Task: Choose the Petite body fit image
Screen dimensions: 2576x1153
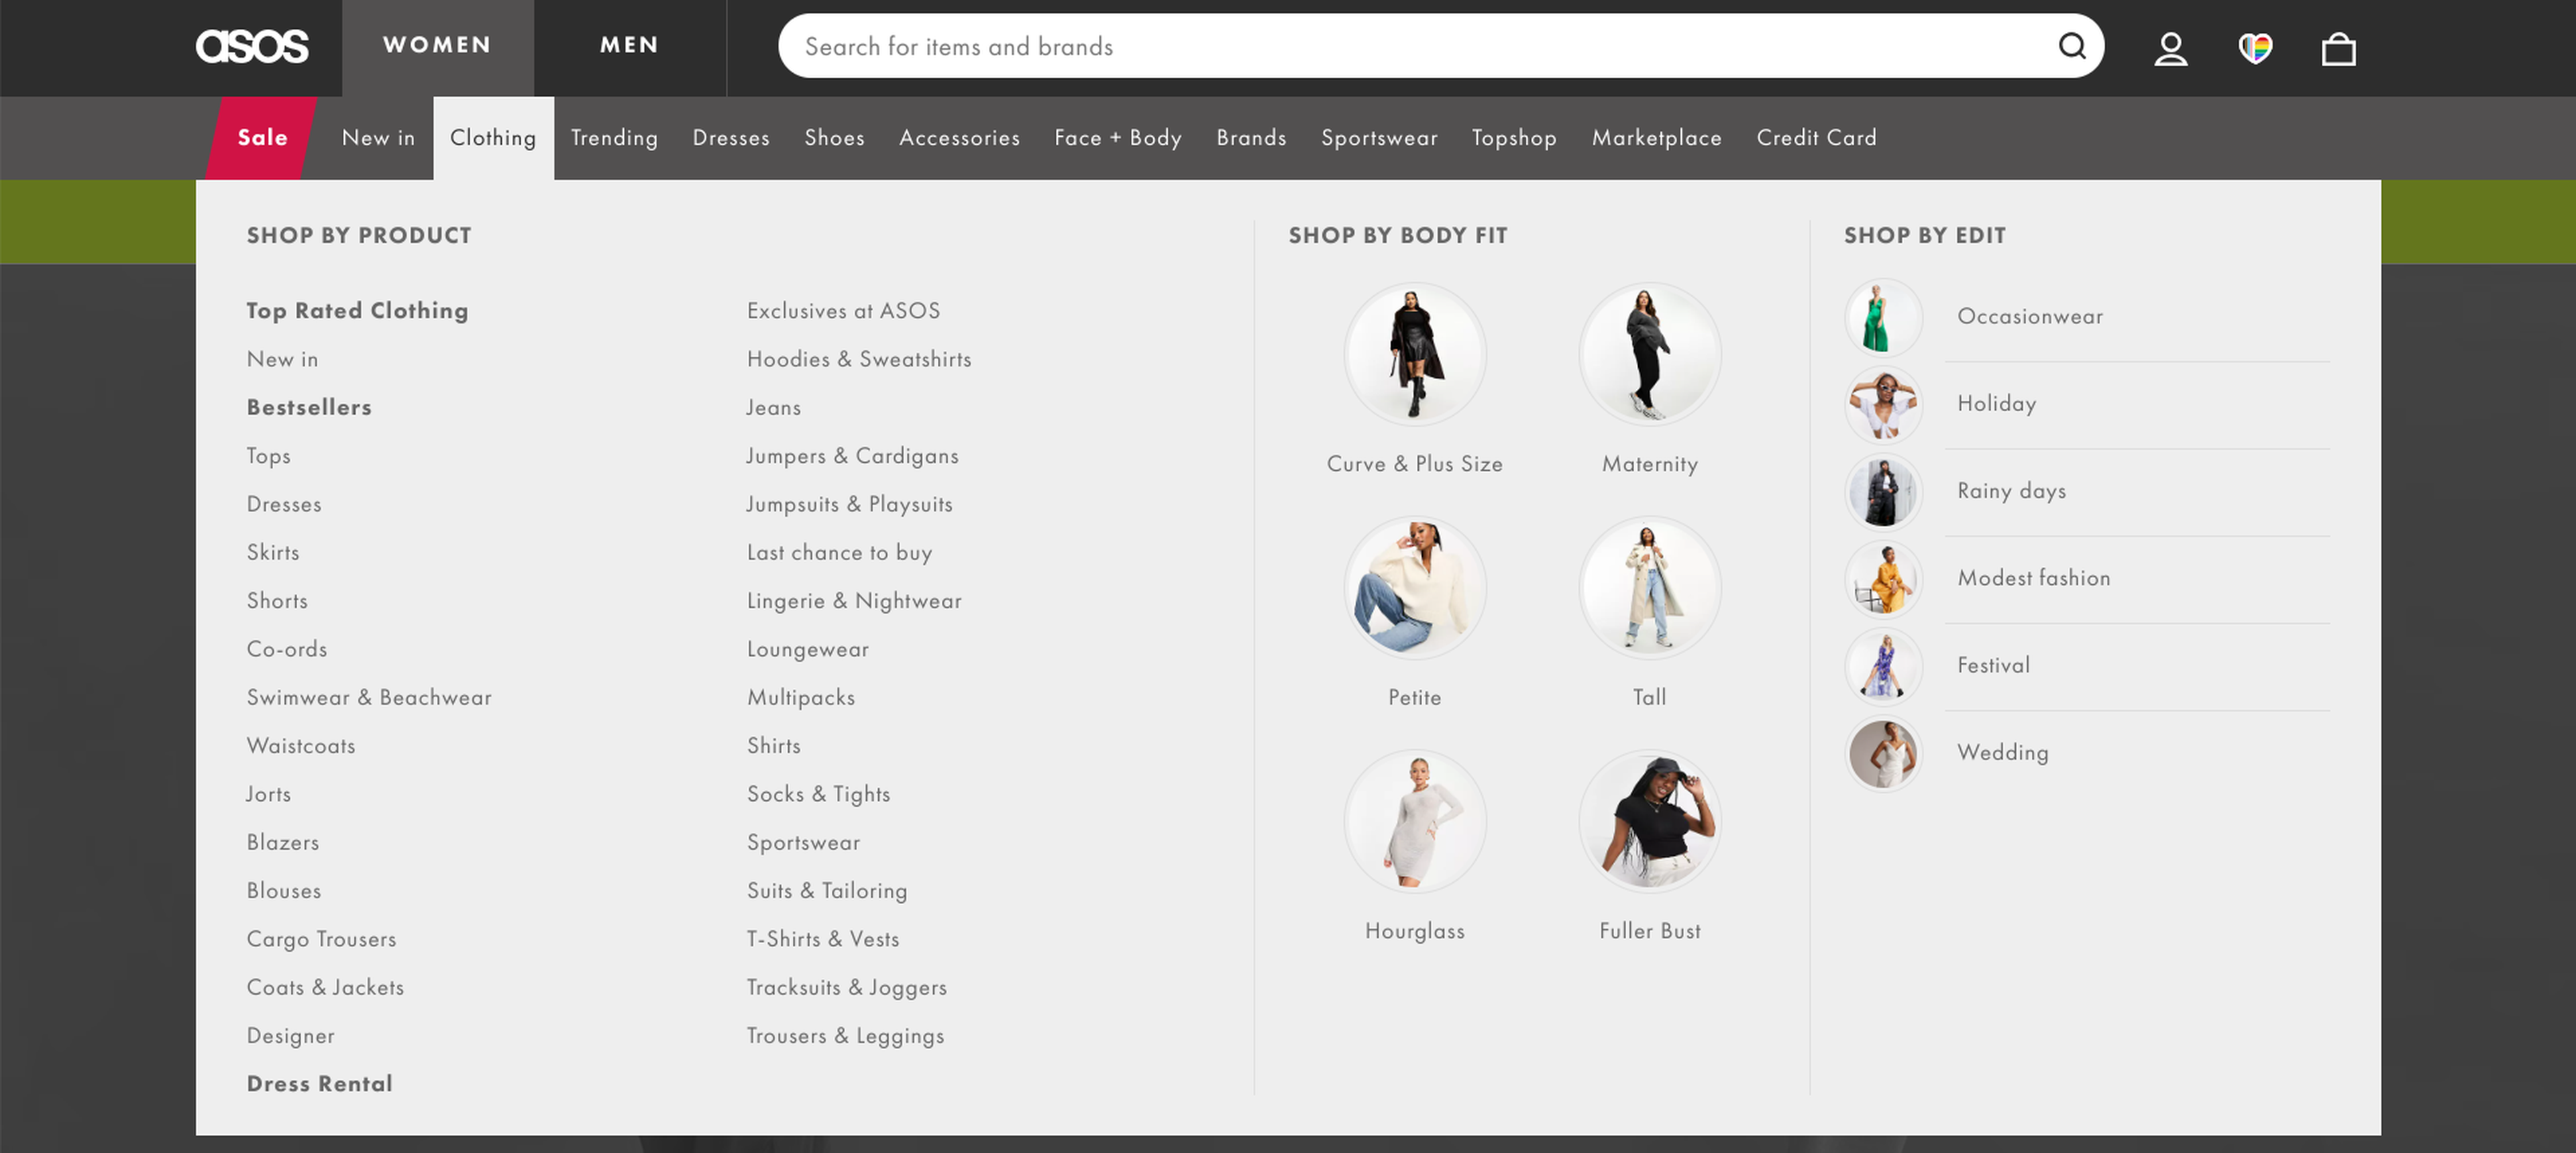Action: click(1414, 588)
